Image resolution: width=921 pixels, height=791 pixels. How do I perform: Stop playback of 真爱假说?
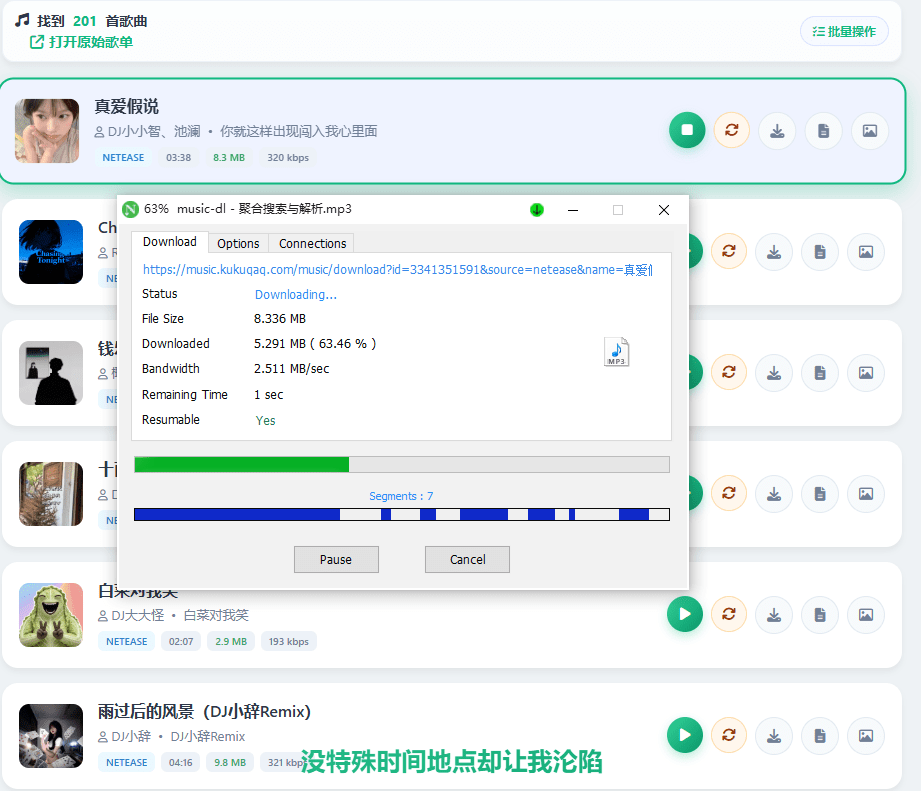click(x=687, y=131)
